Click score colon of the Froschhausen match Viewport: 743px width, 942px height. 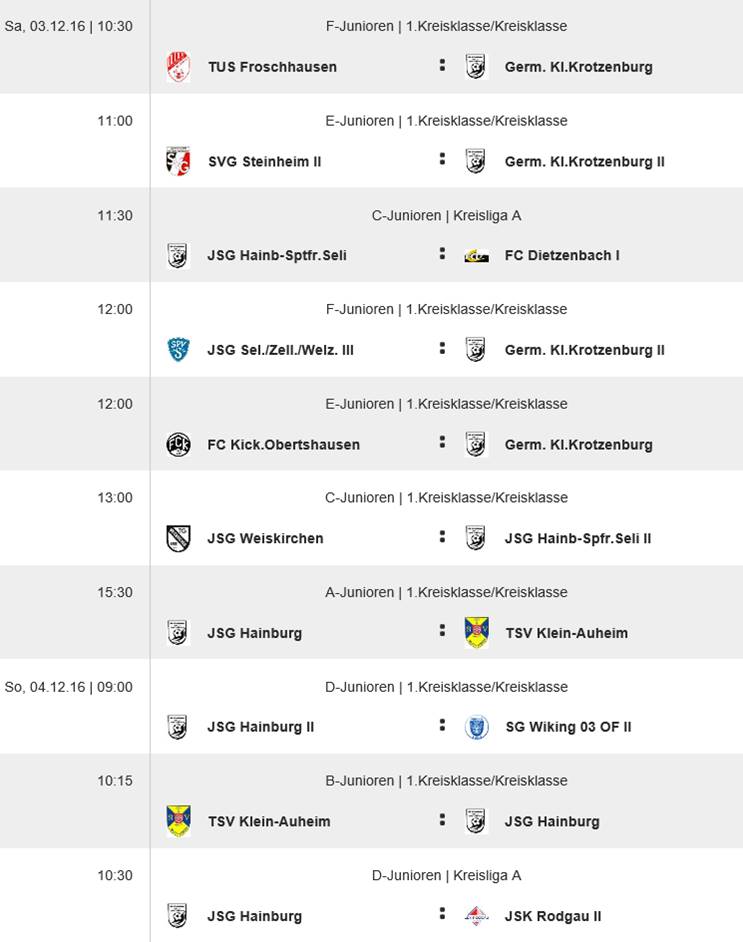442,66
